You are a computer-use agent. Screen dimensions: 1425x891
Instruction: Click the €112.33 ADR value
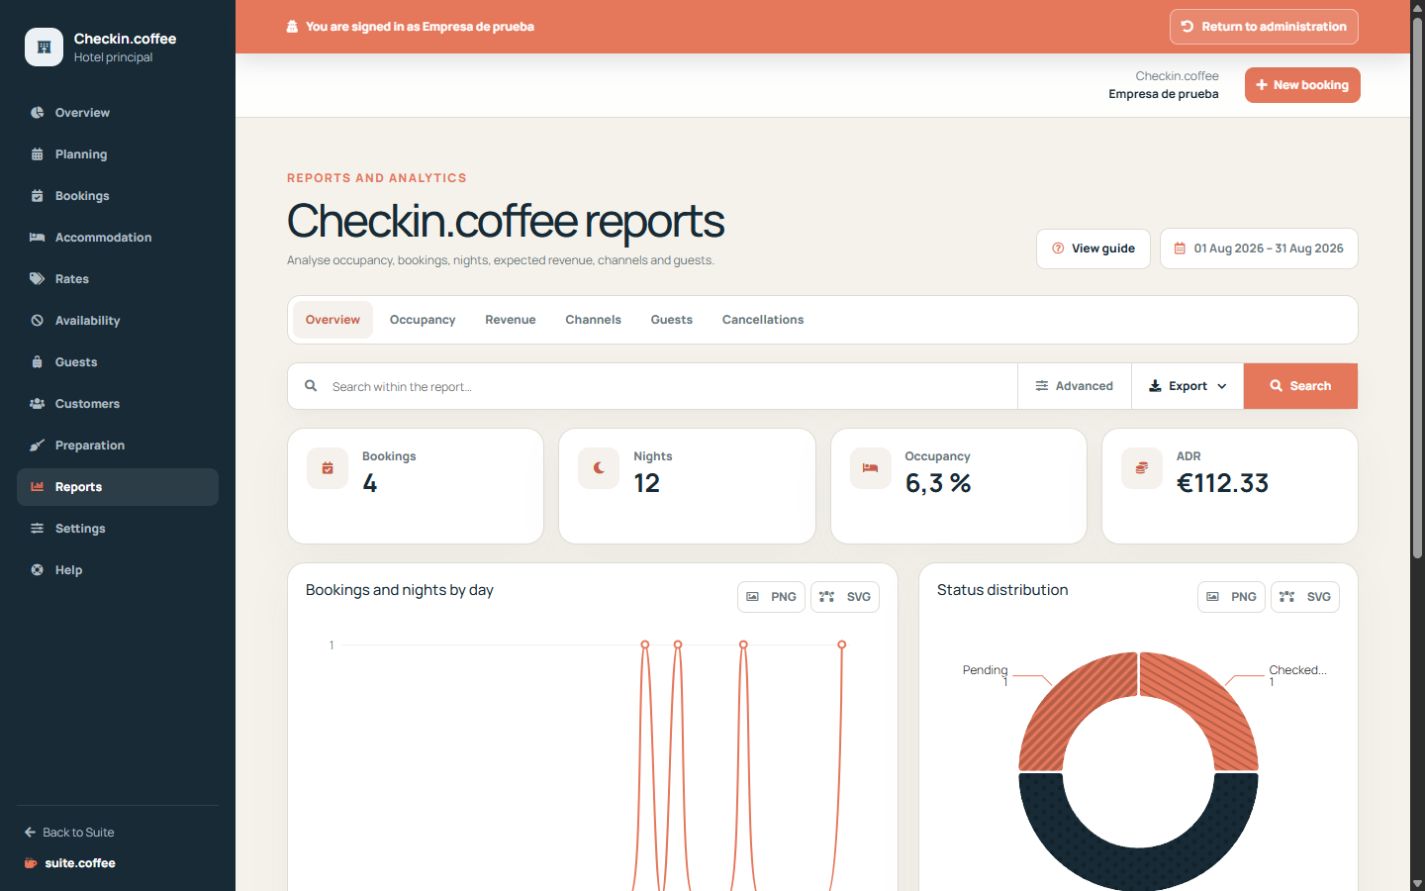click(x=1222, y=483)
